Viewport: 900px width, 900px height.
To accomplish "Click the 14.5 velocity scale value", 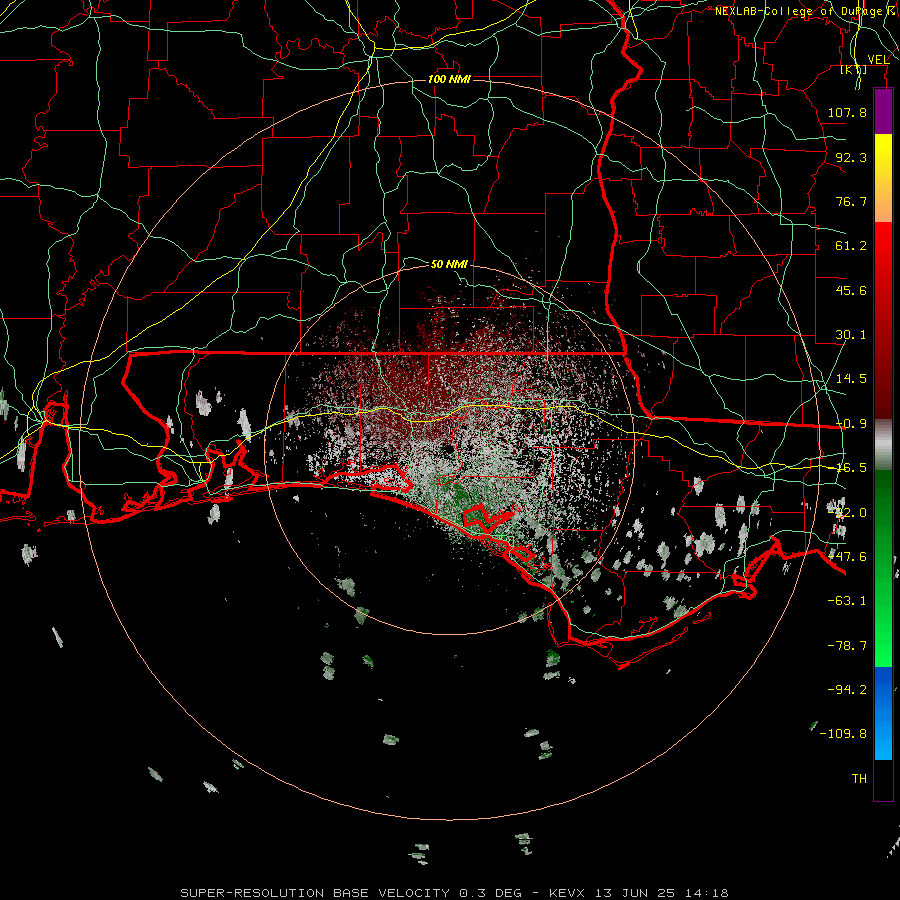I will pyautogui.click(x=851, y=379).
